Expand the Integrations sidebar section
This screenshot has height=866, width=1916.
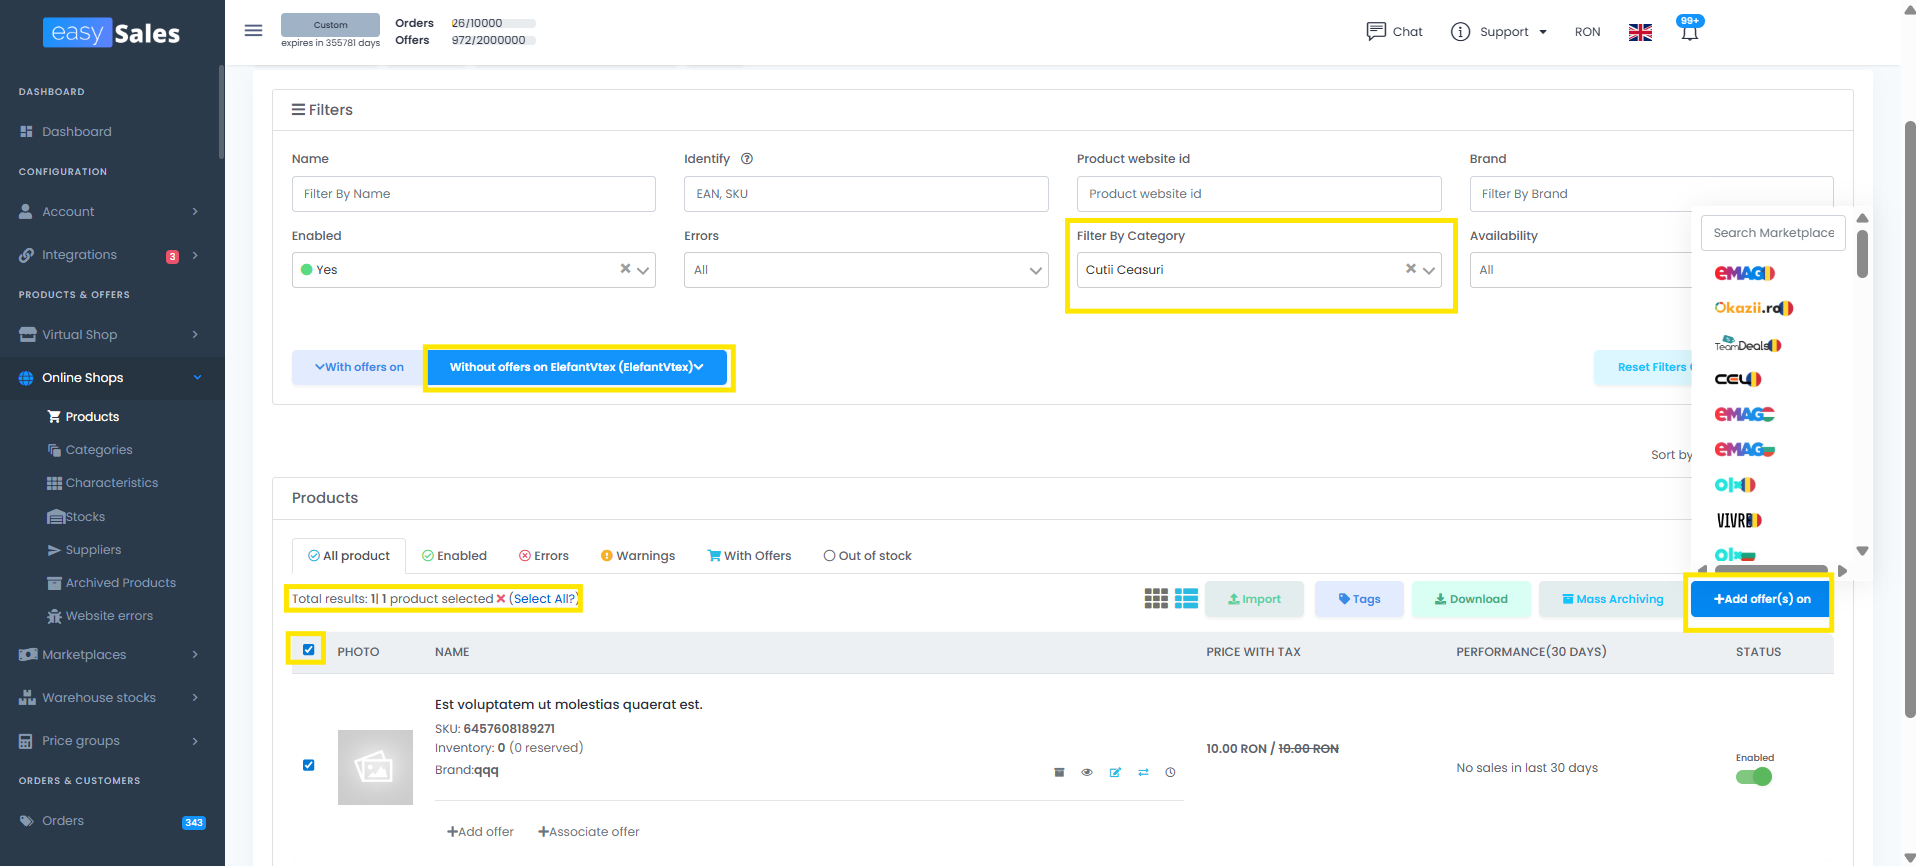(110, 255)
